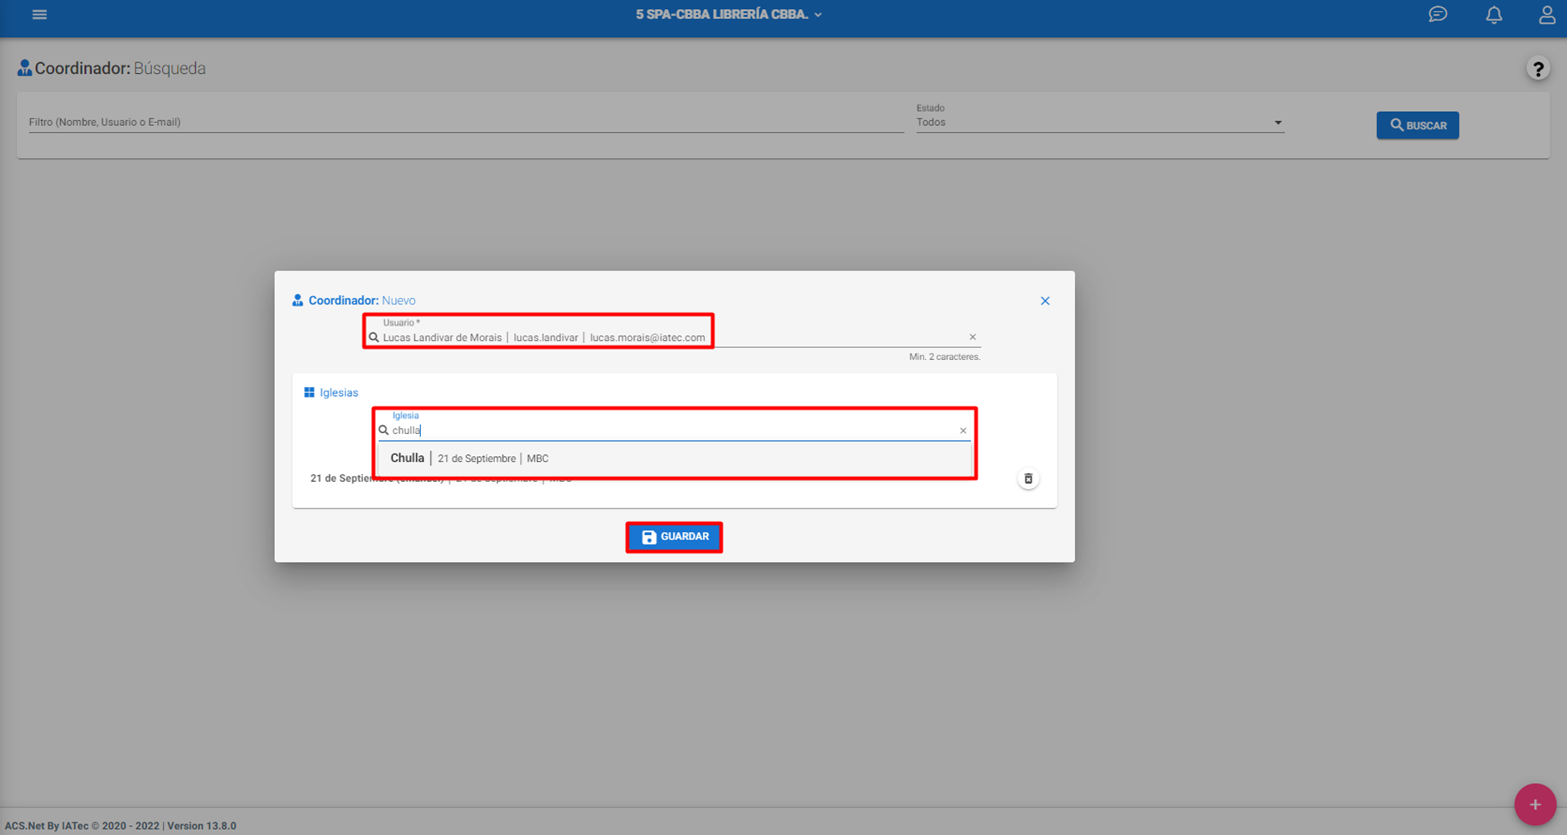This screenshot has height=835, width=1567.
Task: Click the Filtro name/user/email field
Action: [466, 122]
